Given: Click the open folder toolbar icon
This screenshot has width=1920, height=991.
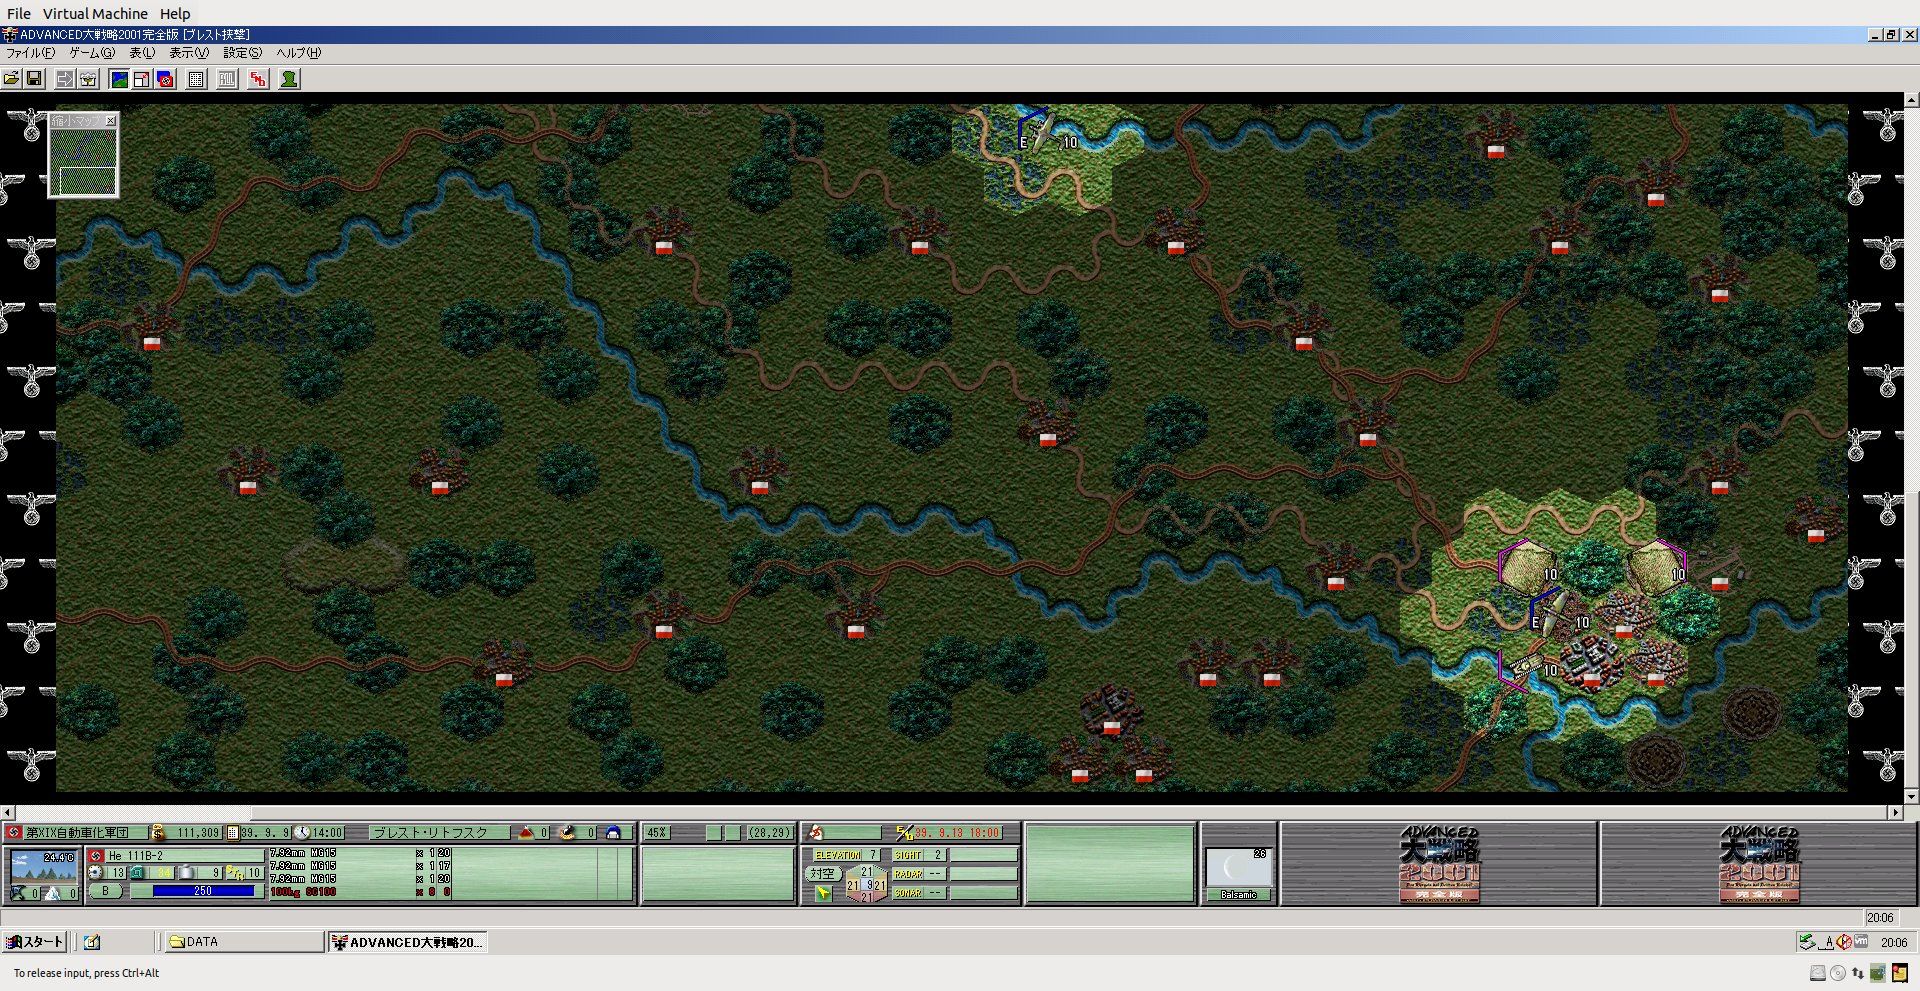Looking at the screenshot, I should coord(12,79).
